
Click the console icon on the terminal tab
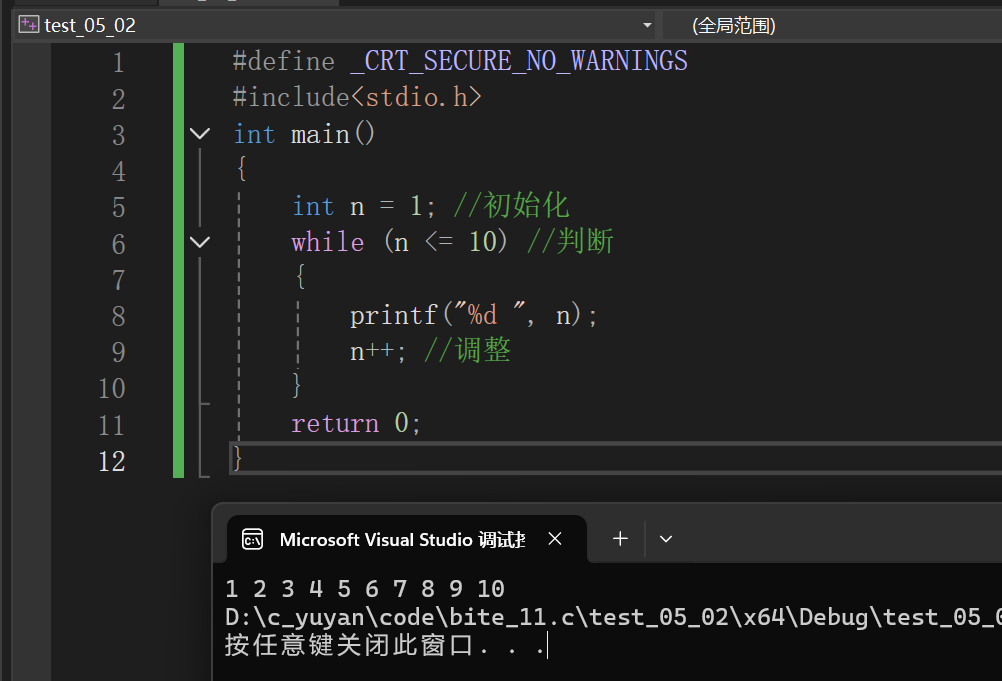click(x=252, y=539)
